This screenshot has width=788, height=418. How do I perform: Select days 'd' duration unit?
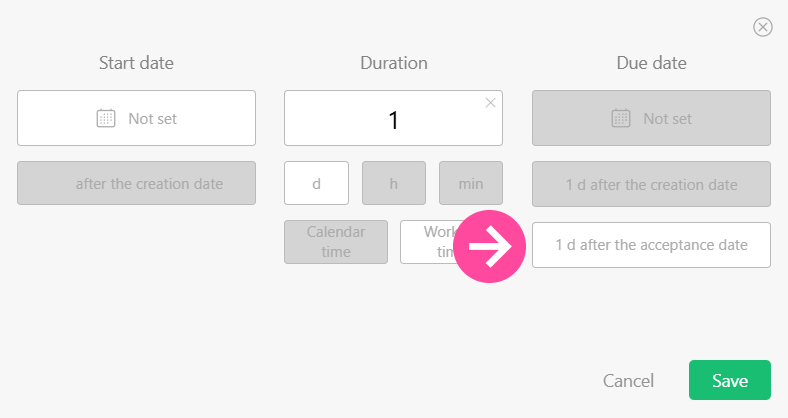(x=316, y=184)
